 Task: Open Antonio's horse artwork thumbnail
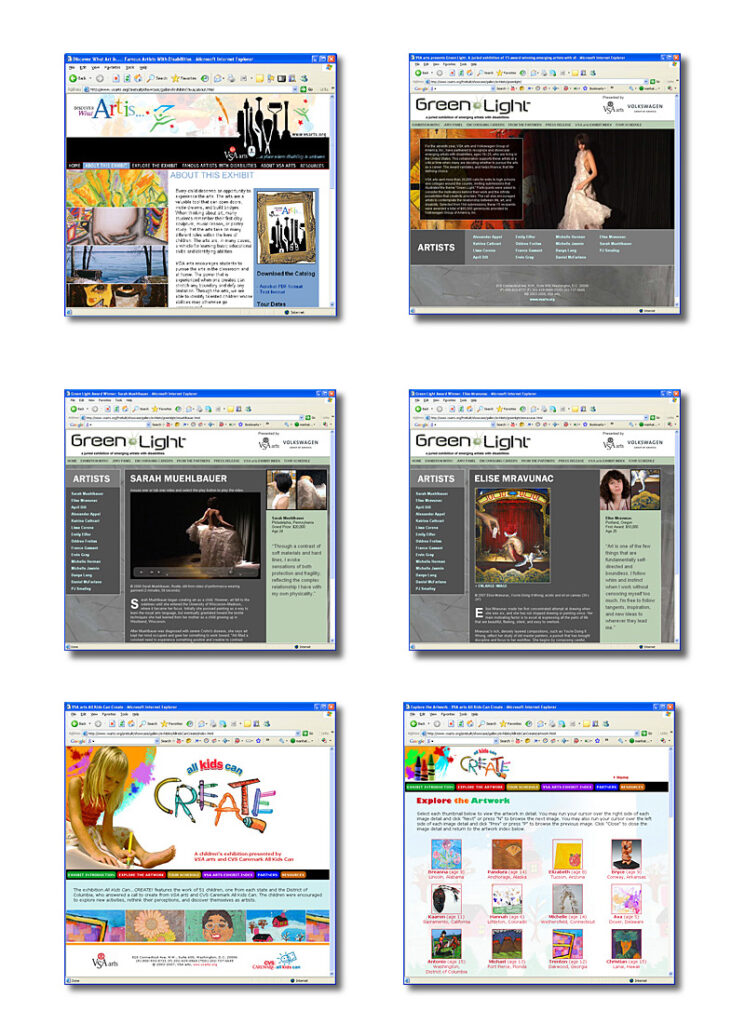[447, 944]
